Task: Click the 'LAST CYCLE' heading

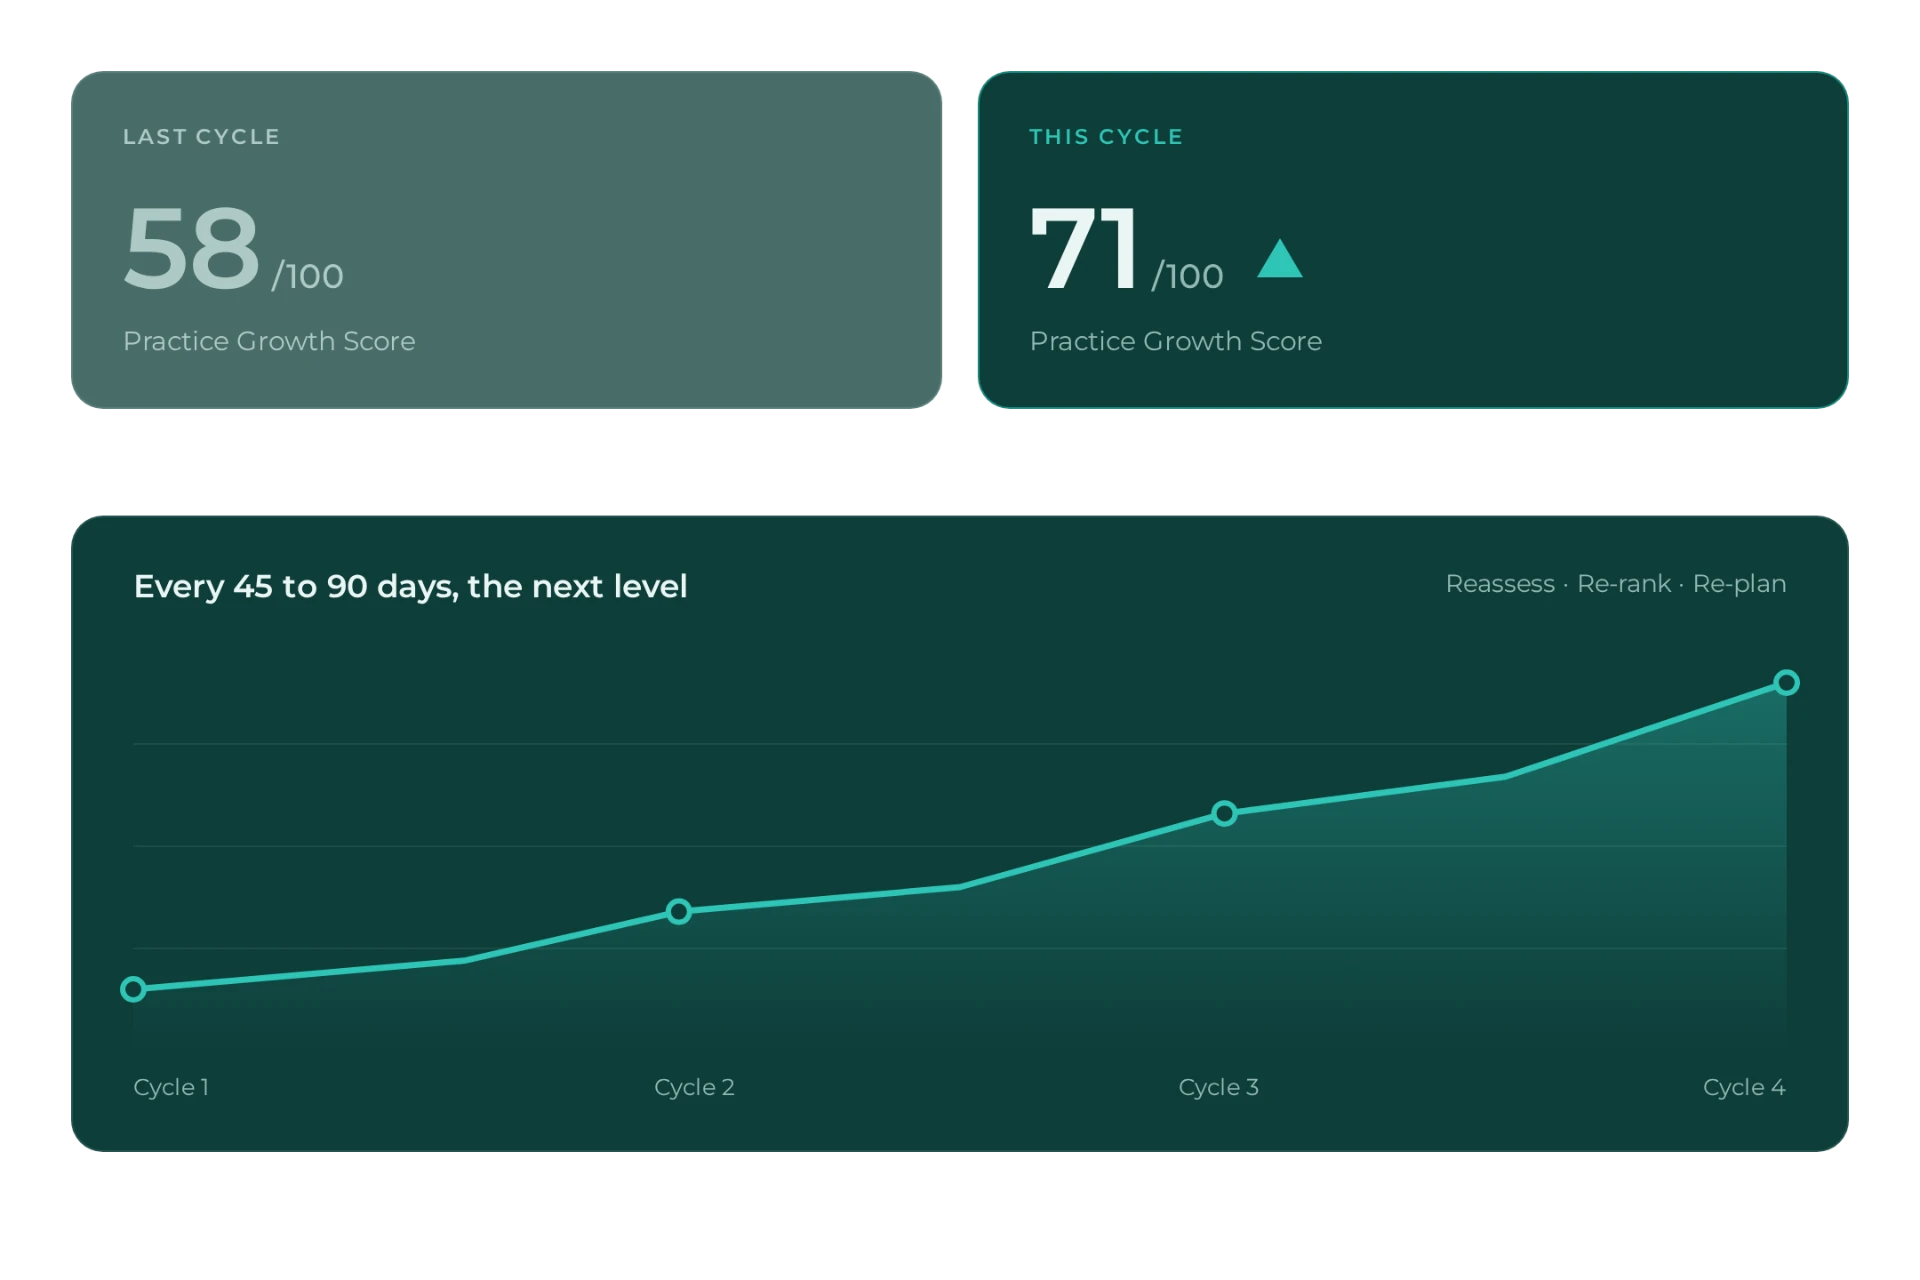Action: point(201,137)
